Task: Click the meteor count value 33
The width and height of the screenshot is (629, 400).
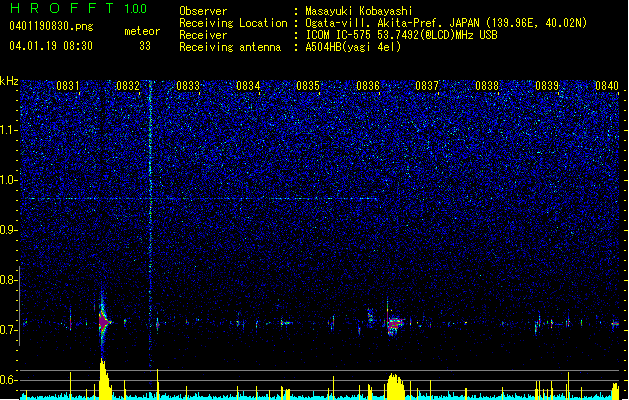Action: point(145,46)
